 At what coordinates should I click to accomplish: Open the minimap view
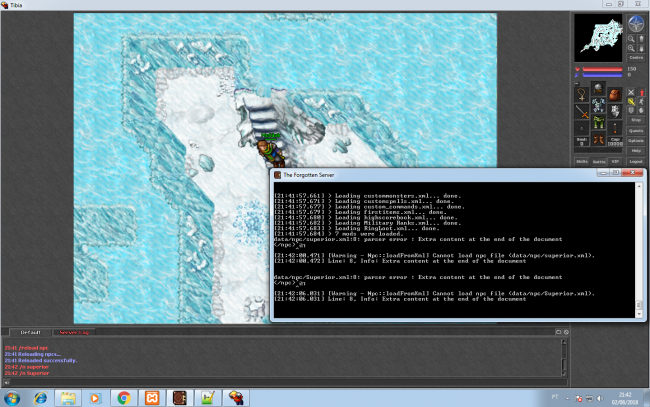(598, 38)
